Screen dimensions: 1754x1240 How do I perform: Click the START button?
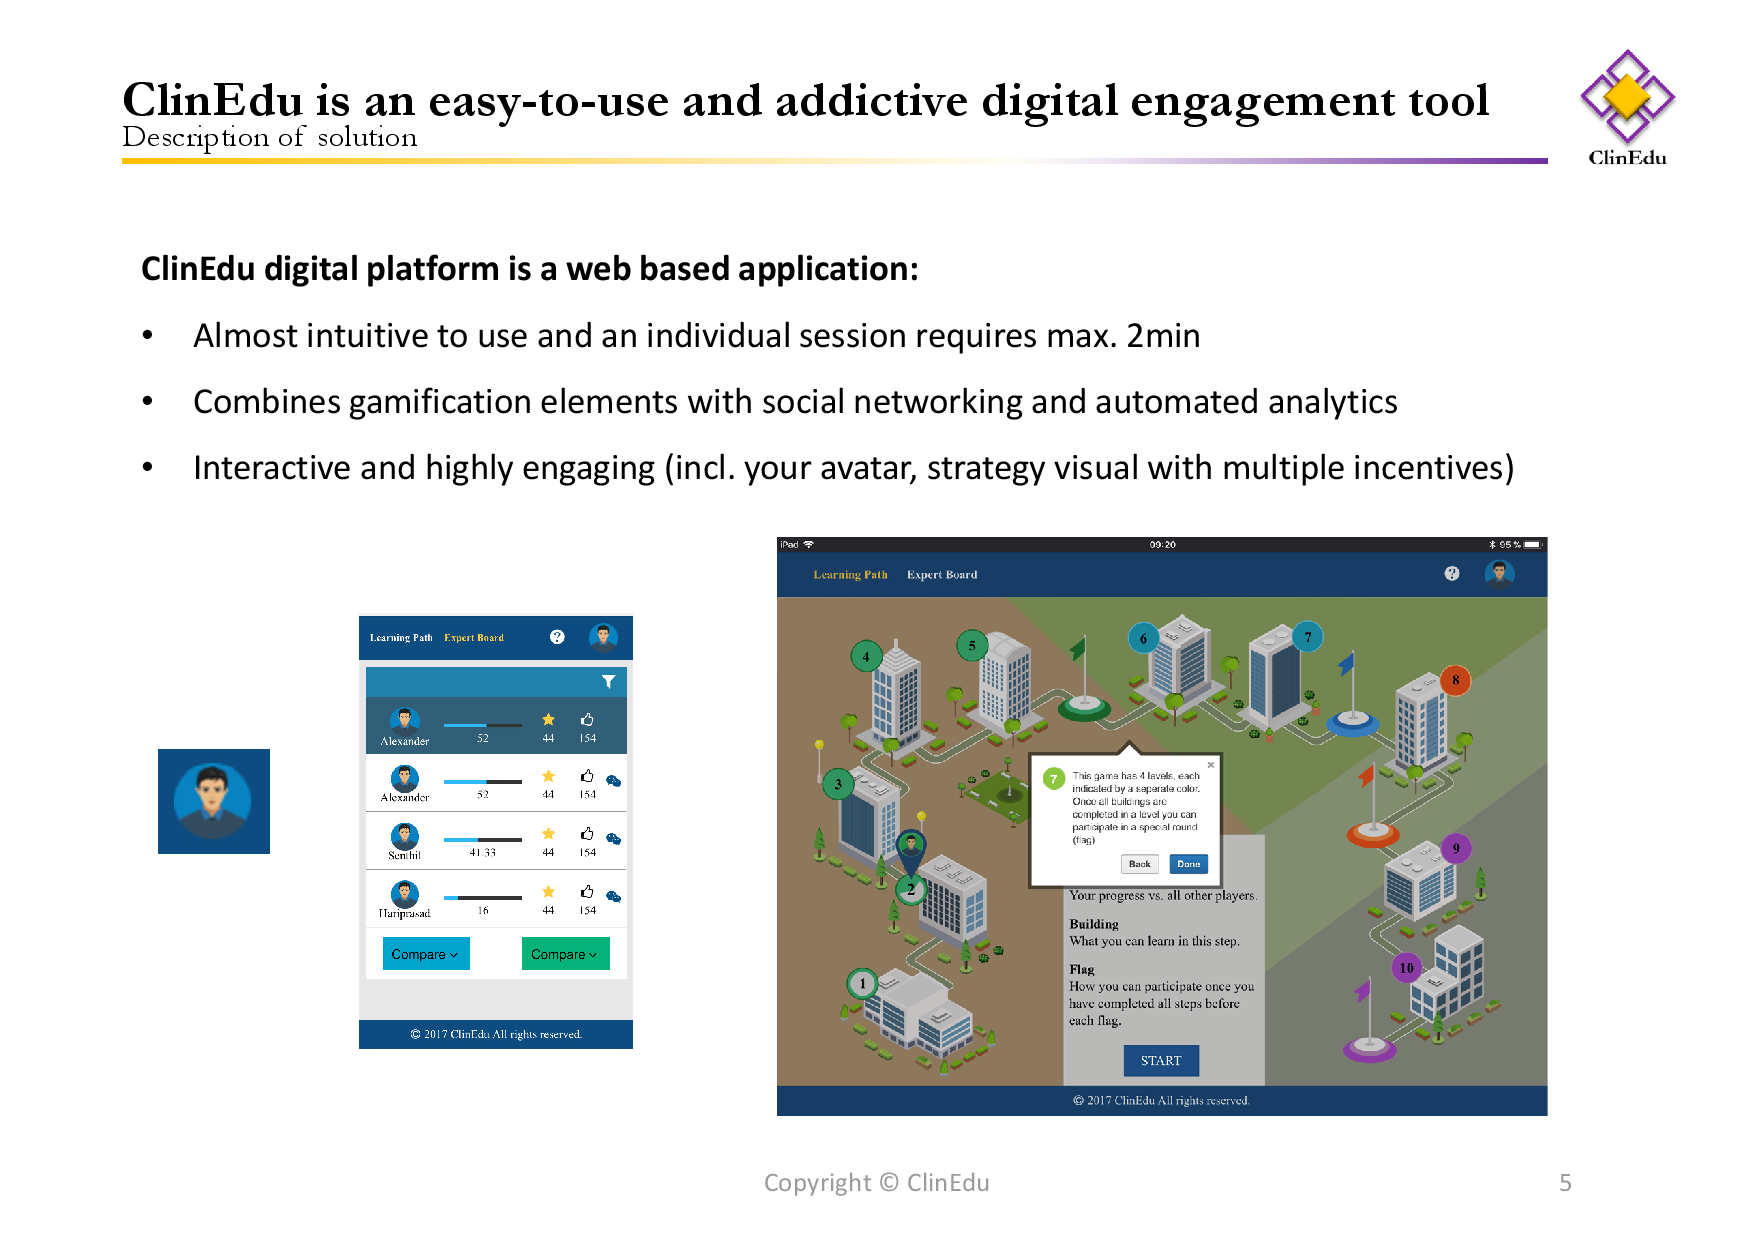(x=1161, y=1060)
